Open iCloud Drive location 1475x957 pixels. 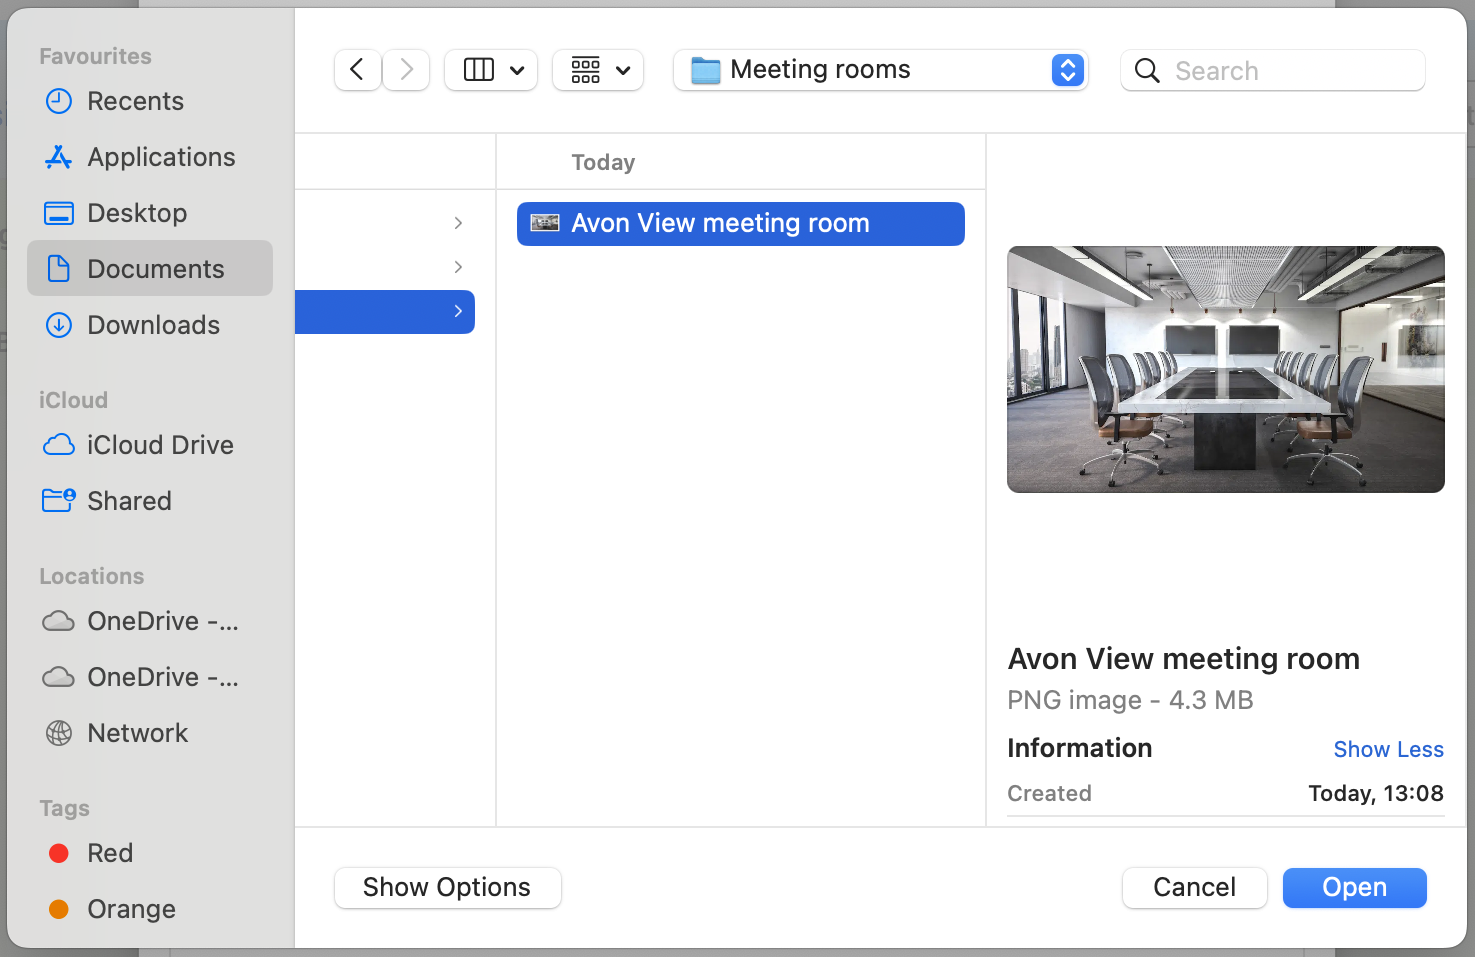160,445
